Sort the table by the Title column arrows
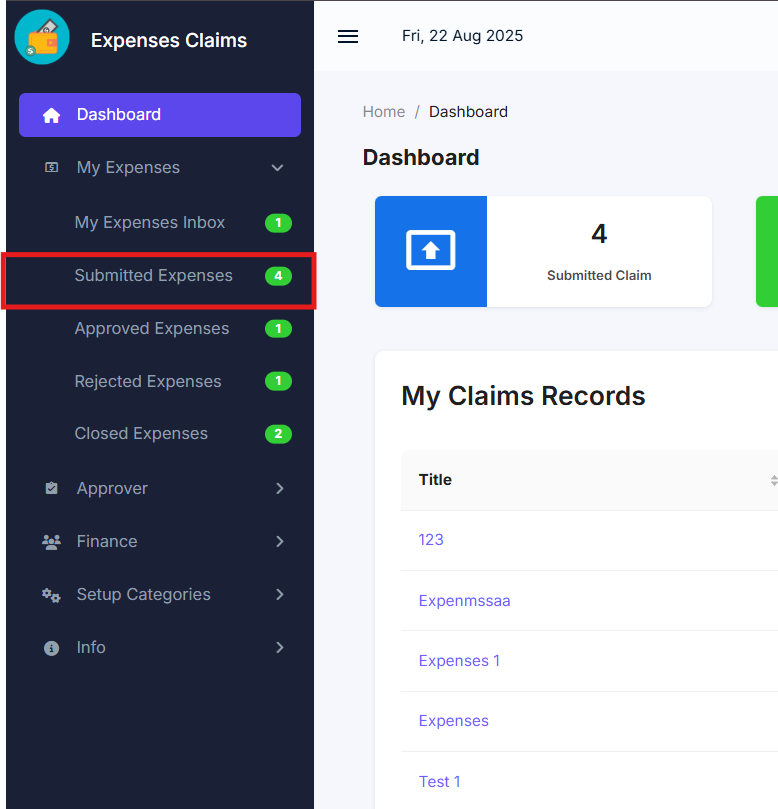This screenshot has width=778, height=809. click(x=773, y=480)
